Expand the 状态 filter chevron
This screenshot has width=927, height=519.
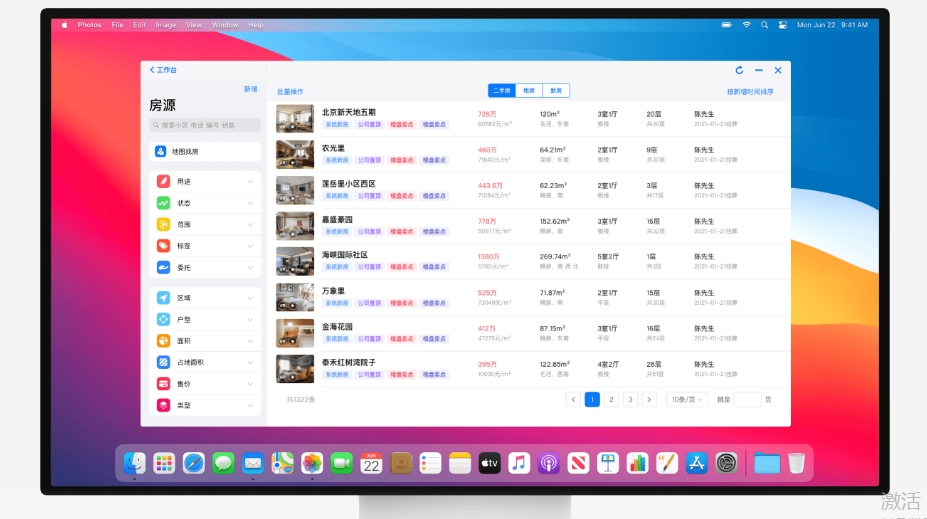[250, 203]
